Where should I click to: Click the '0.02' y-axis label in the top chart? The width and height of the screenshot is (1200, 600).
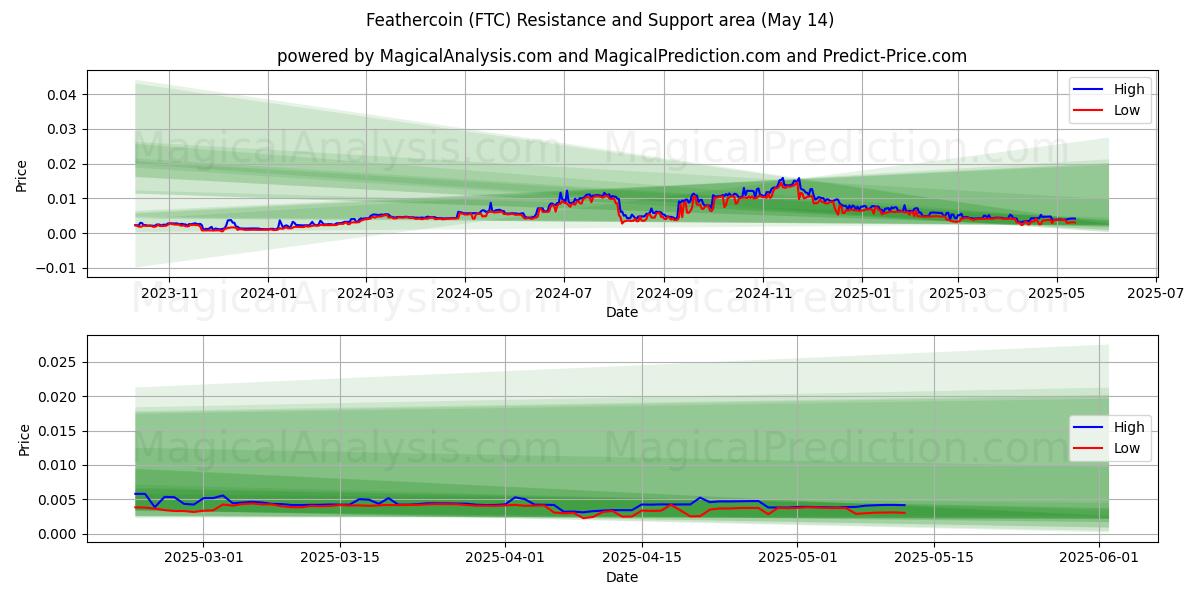pos(64,164)
